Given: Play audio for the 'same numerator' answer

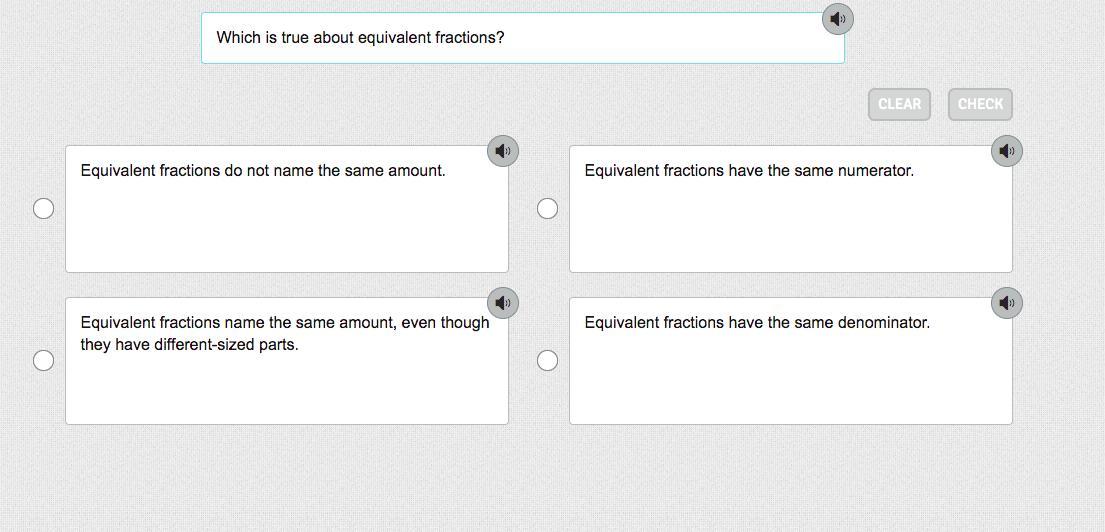Looking at the screenshot, I should 1007,151.
